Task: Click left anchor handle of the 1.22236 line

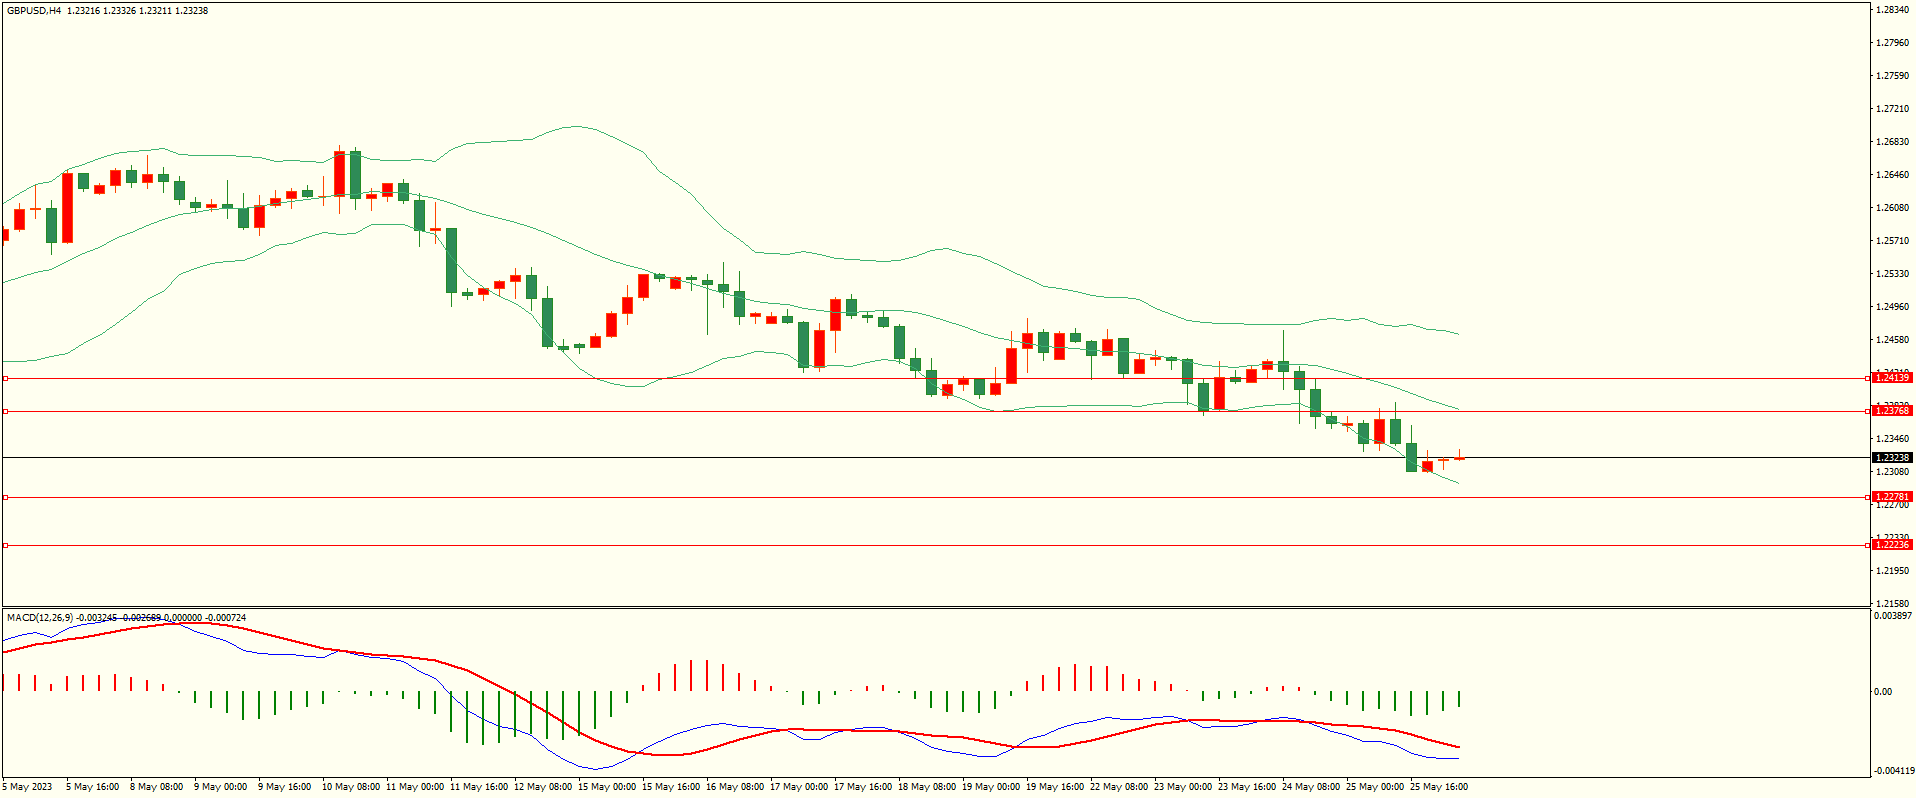Action: (x=5, y=545)
